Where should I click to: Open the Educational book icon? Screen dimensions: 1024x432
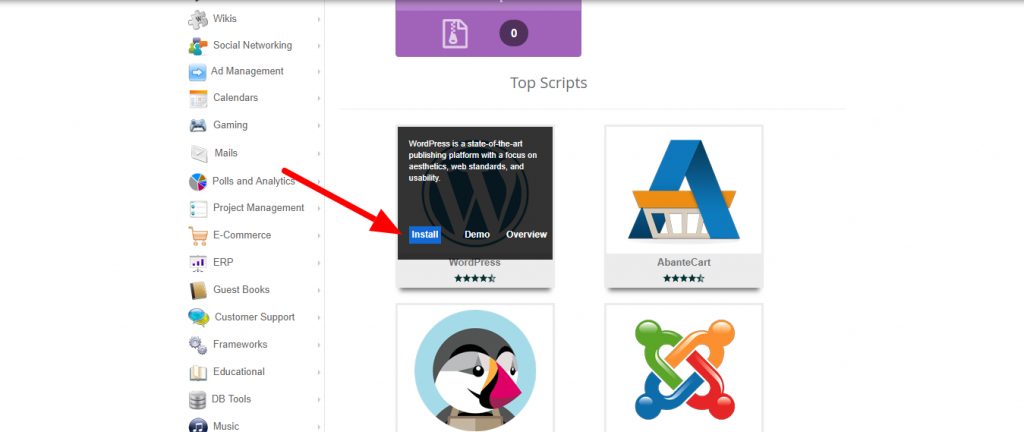point(198,372)
